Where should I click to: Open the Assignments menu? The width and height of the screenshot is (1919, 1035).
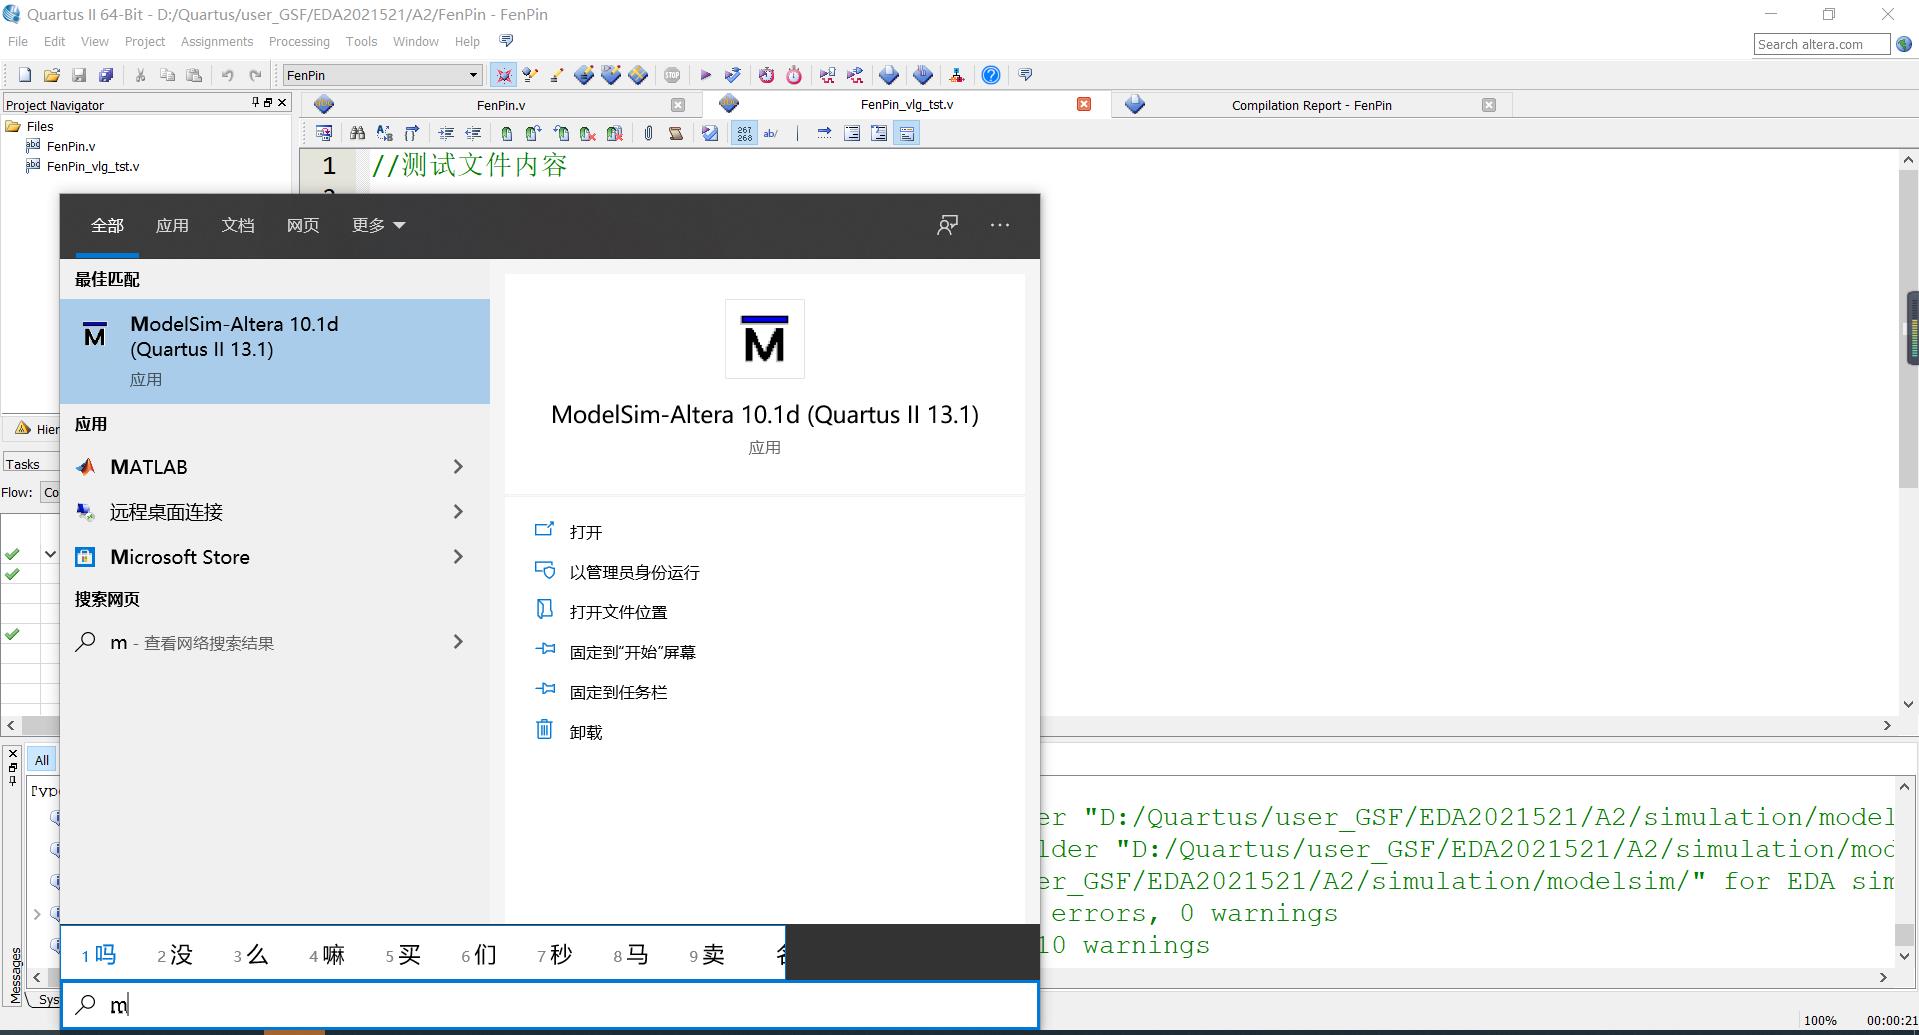pyautogui.click(x=217, y=41)
